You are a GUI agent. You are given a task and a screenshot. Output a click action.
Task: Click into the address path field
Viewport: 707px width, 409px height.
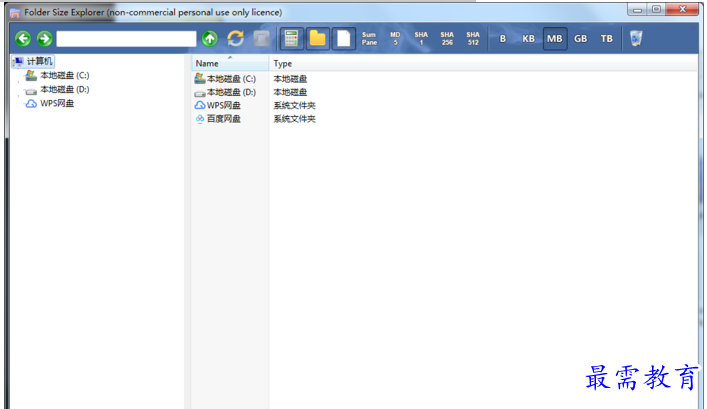pyautogui.click(x=126, y=39)
